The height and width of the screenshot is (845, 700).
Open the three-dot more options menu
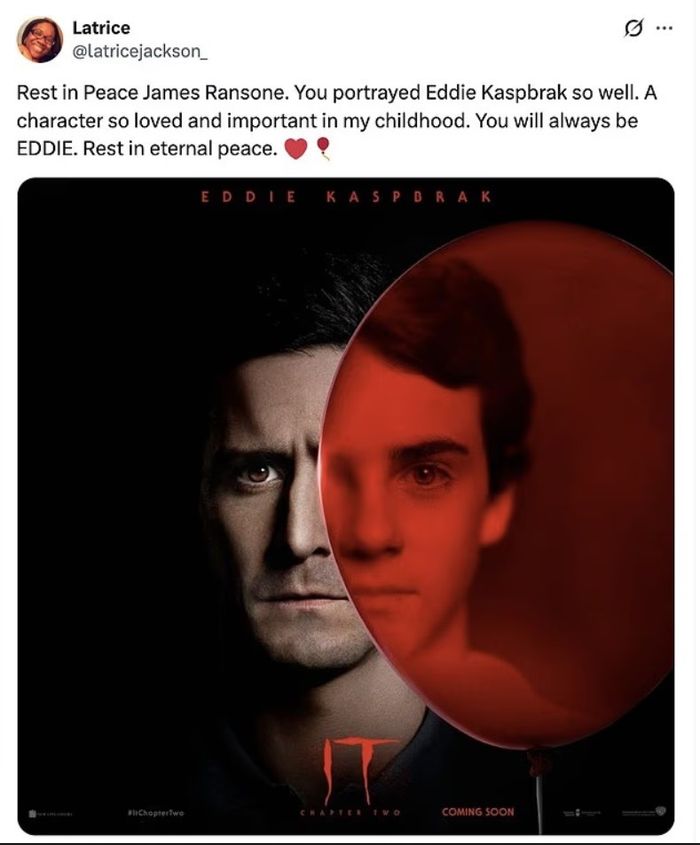click(664, 28)
